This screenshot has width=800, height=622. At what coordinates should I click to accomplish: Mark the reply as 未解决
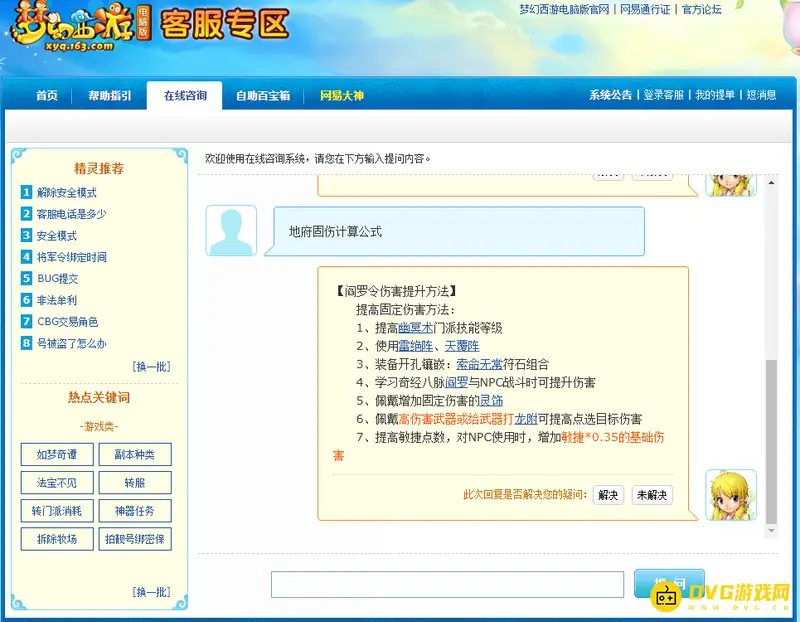[x=652, y=495]
